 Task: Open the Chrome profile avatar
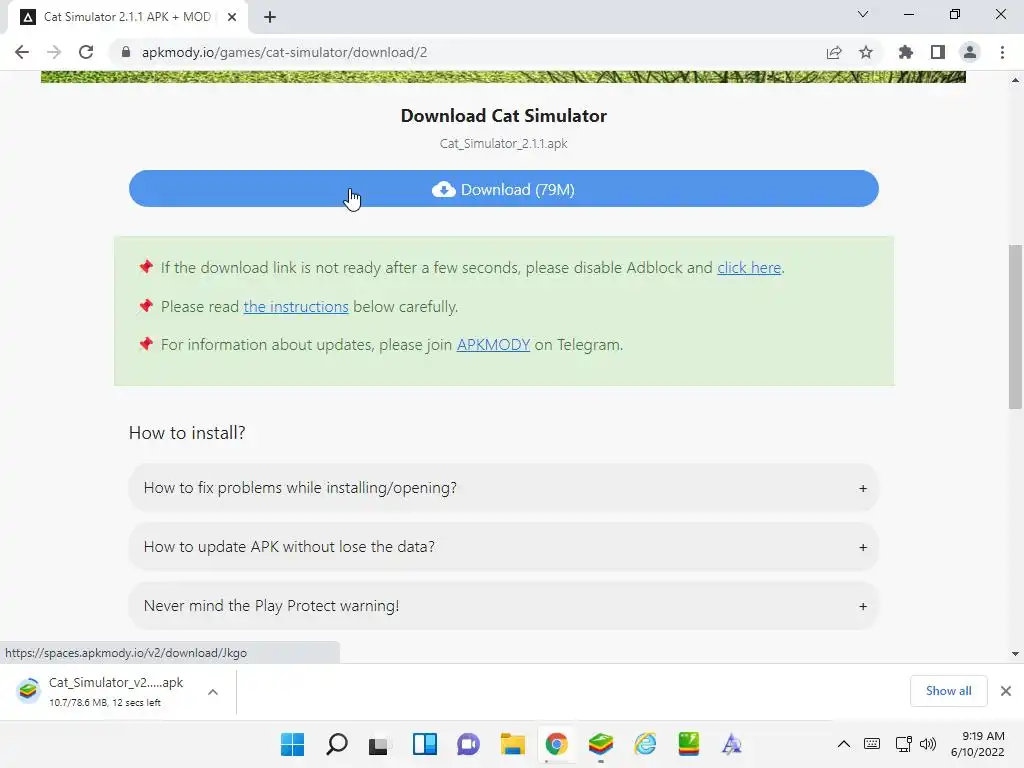[x=970, y=52]
